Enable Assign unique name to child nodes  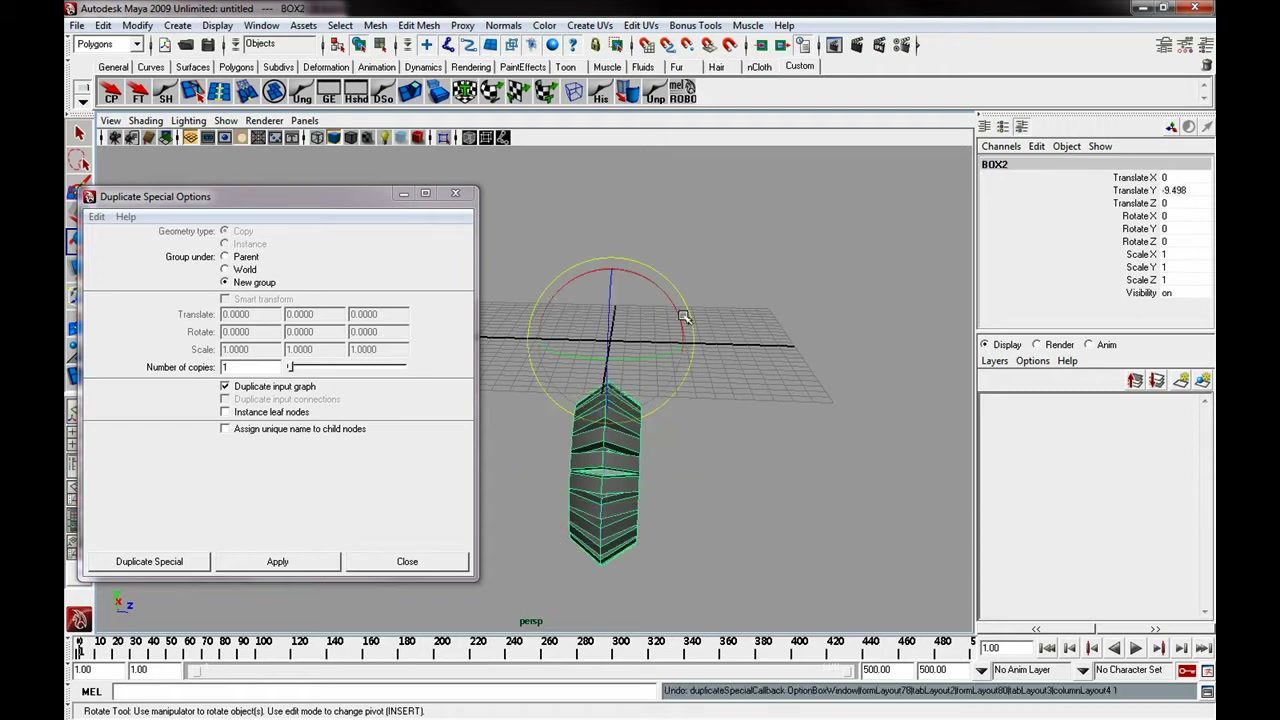(x=225, y=429)
